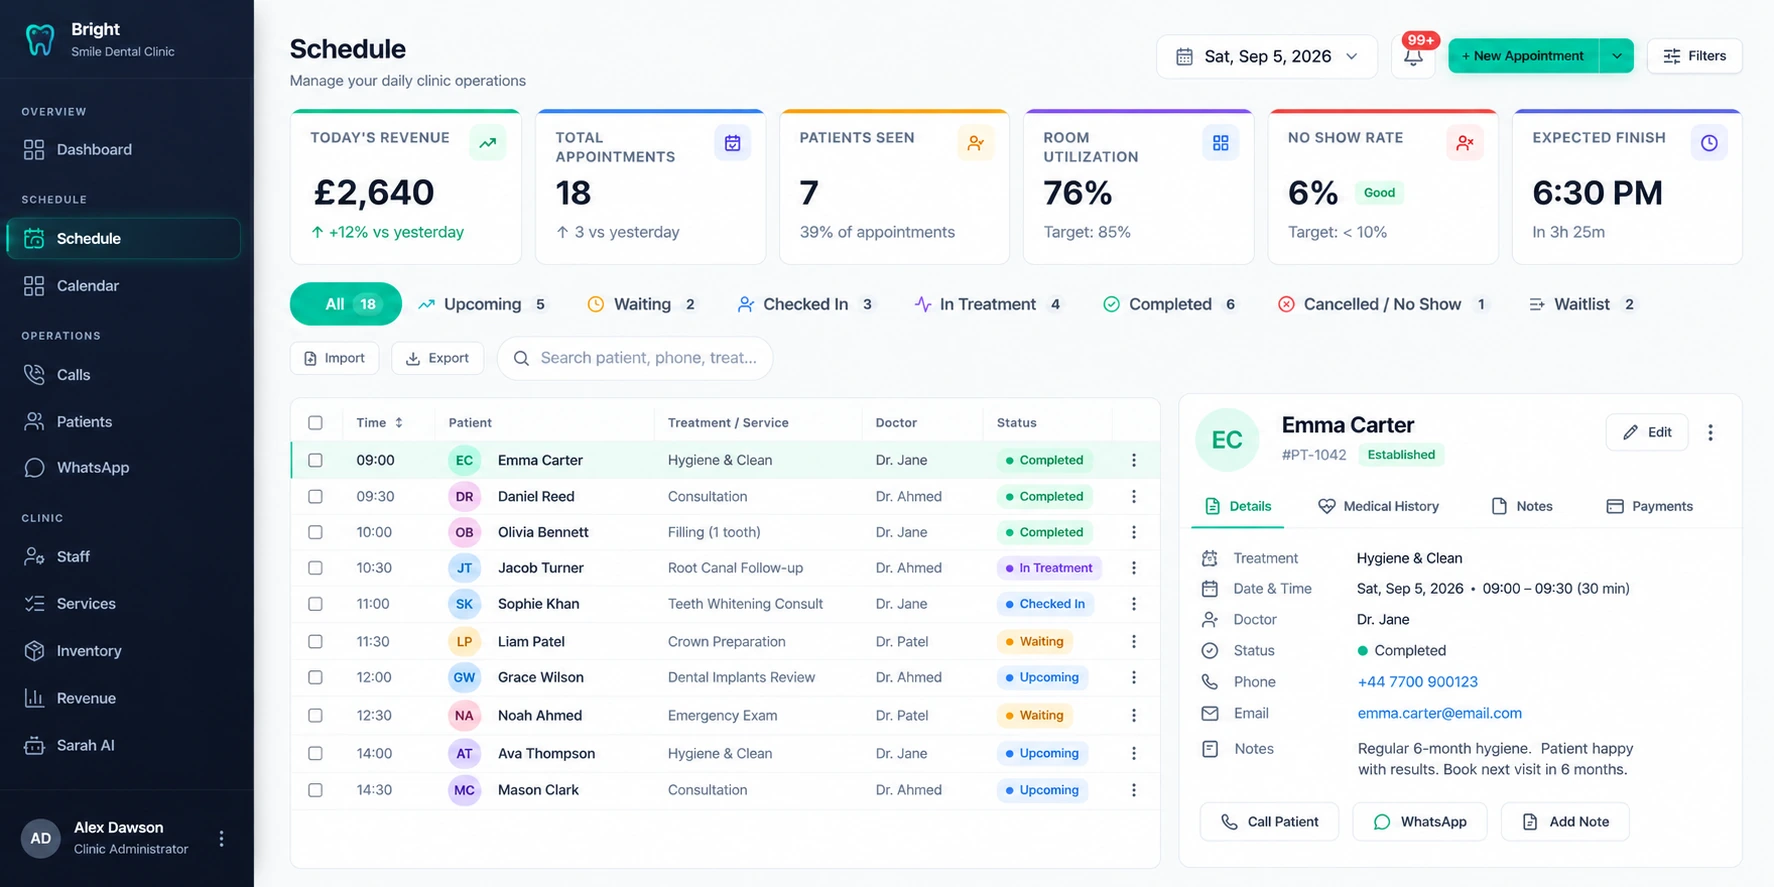
Task: Sort the table by Time column
Action: 379,423
